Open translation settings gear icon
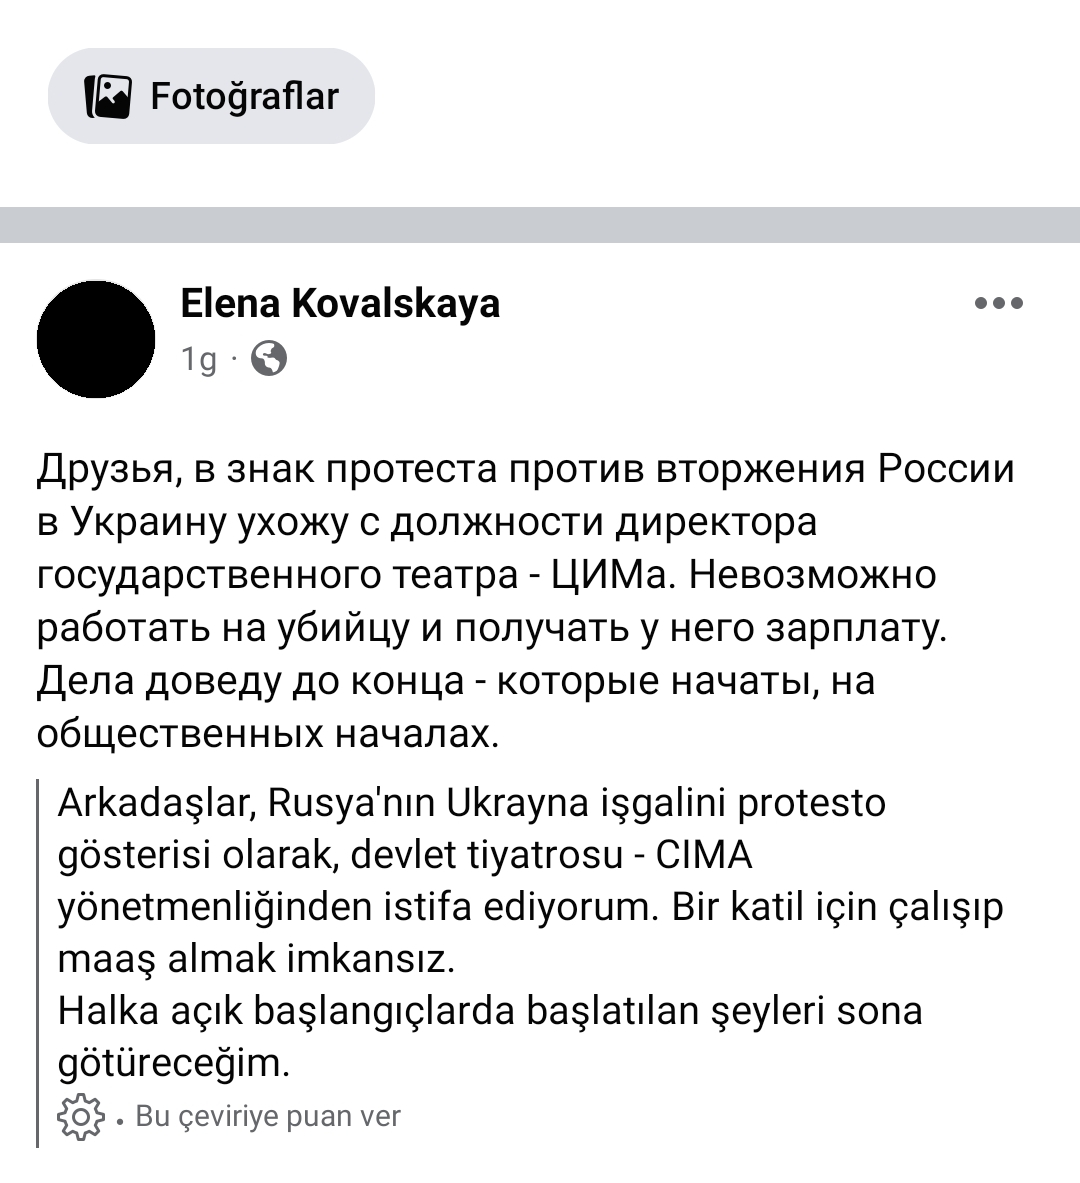Image resolution: width=1080 pixels, height=1183 pixels. 82,1116
